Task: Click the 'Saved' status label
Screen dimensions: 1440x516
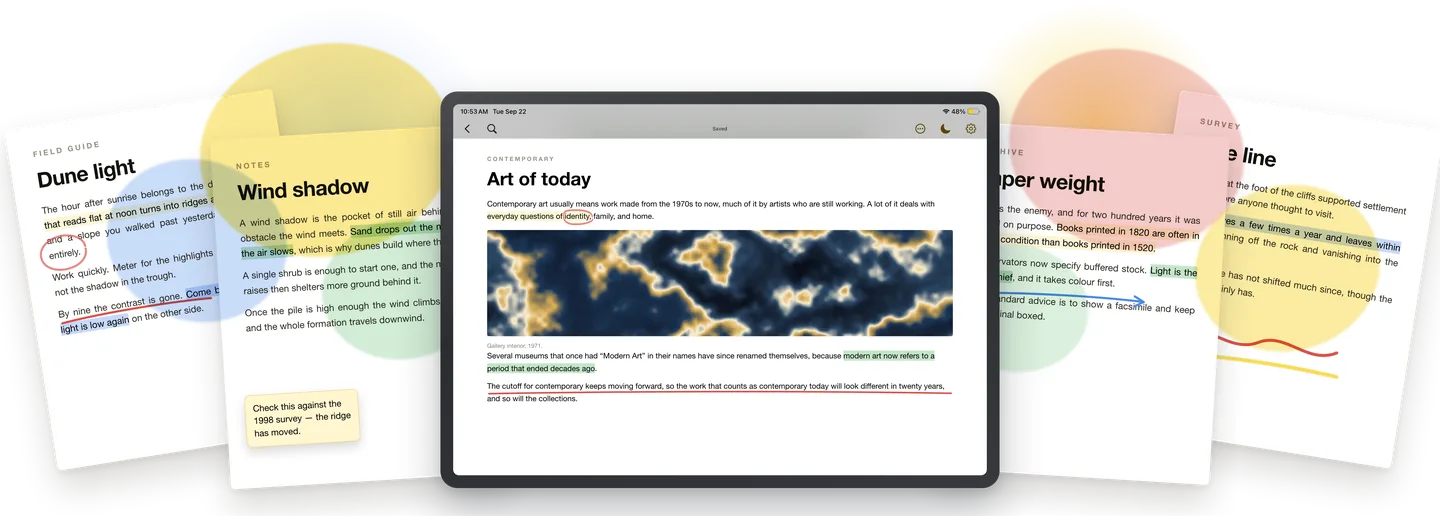Action: 720,129
